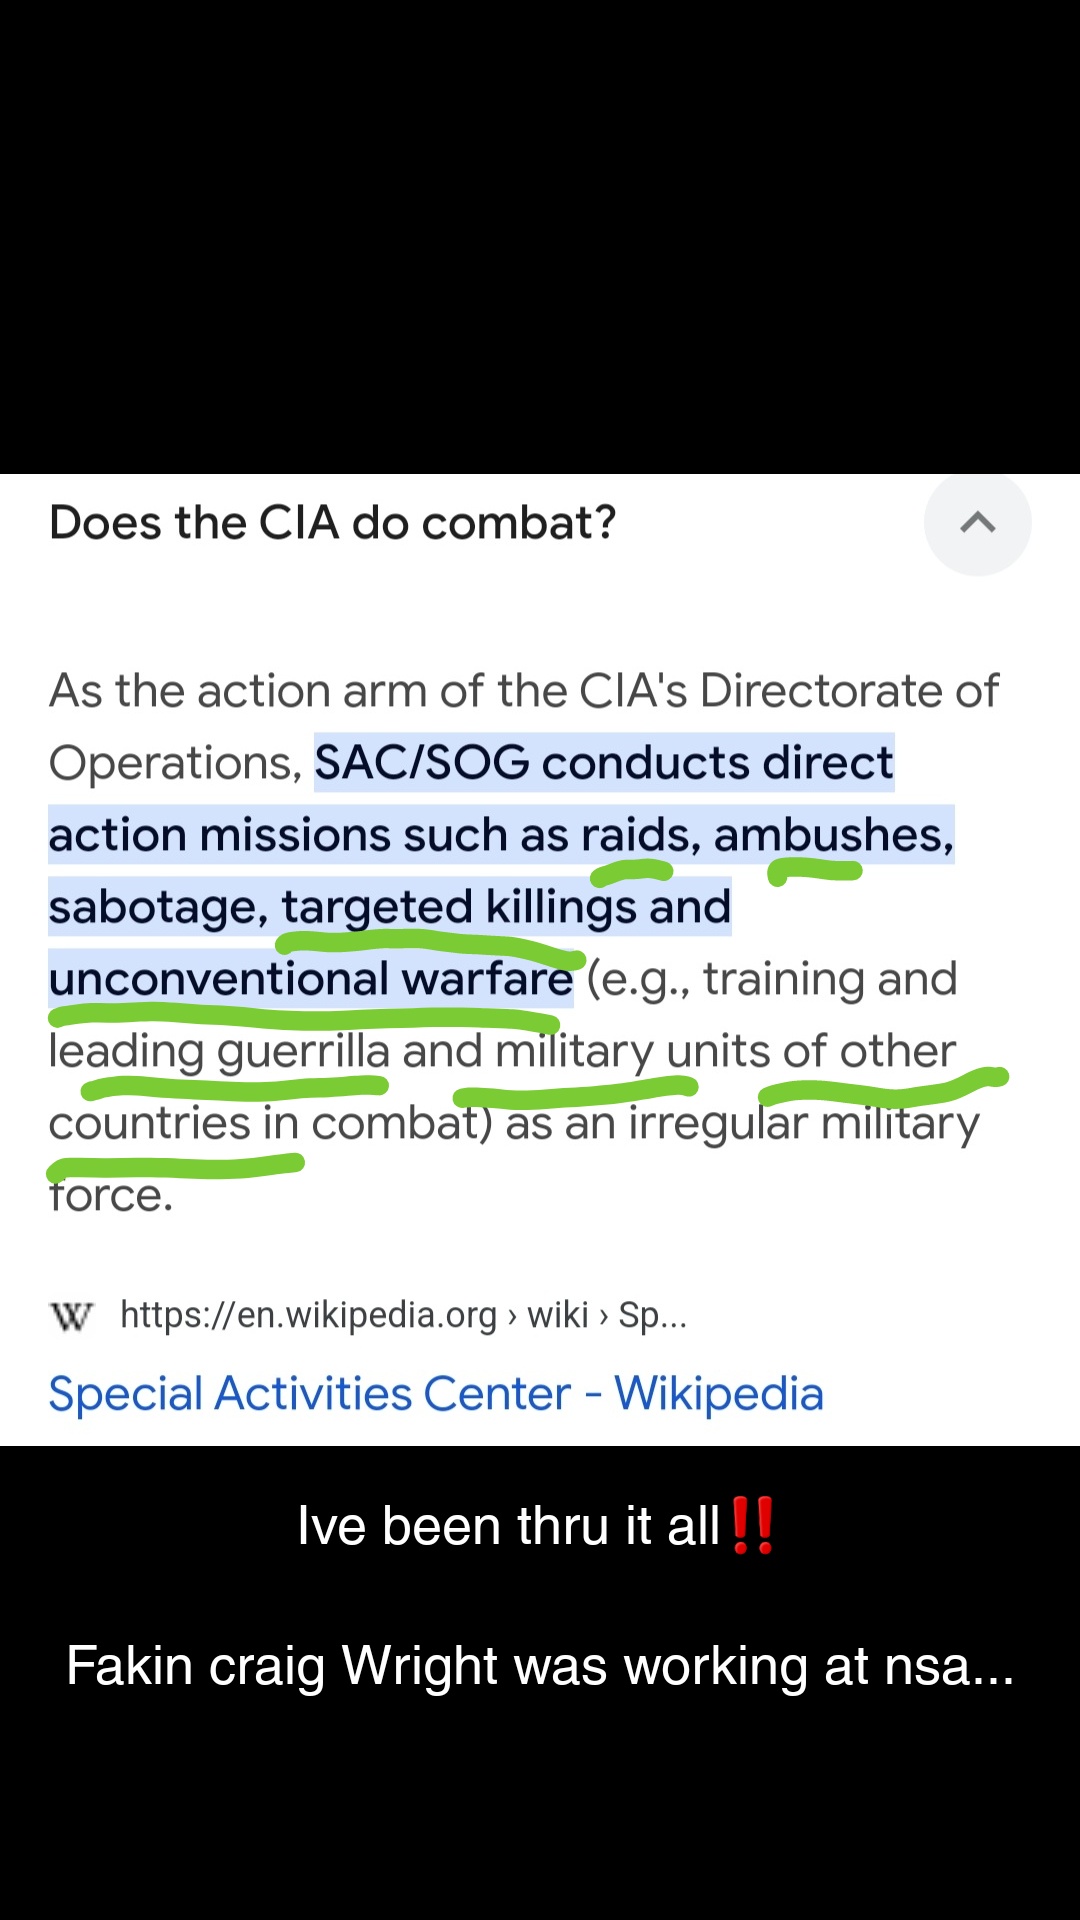
Task: Click the word "sabotage," in the snippet
Action: 159,906
